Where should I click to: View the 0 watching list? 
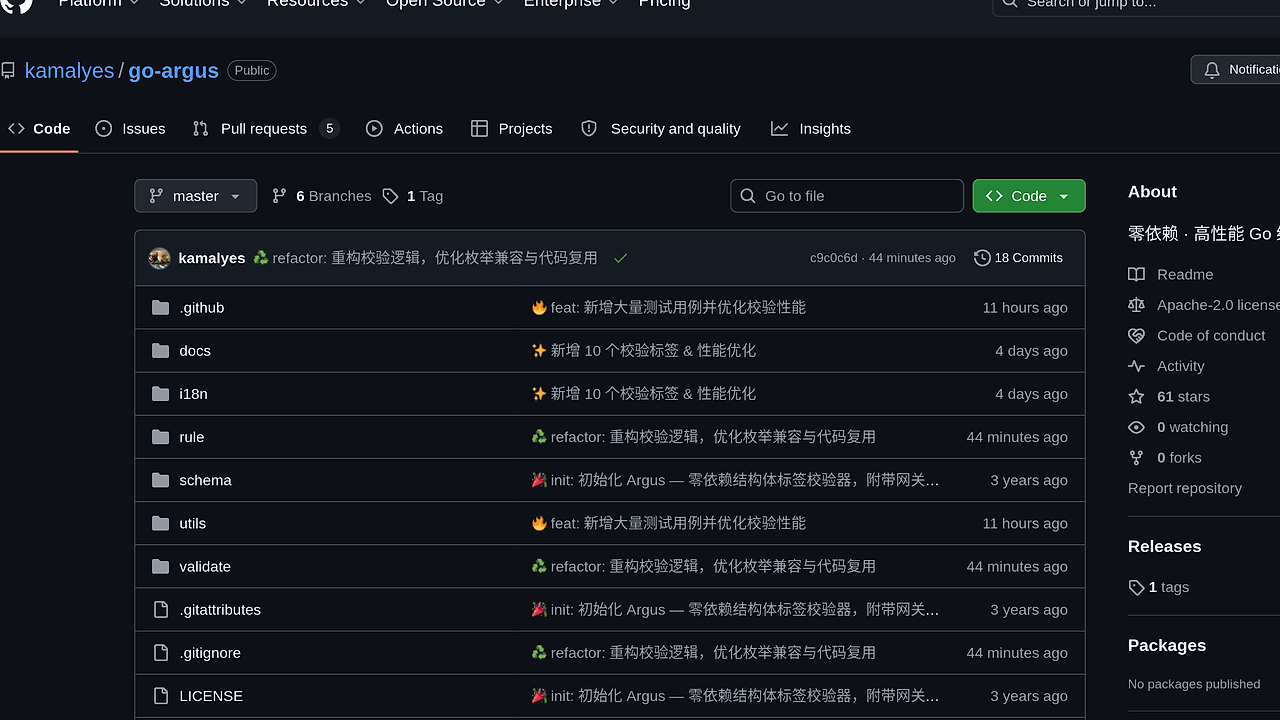pyautogui.click(x=1178, y=427)
